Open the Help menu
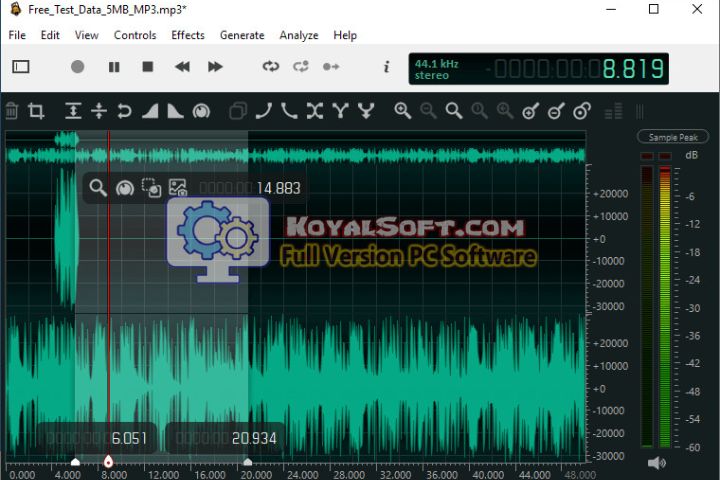The image size is (720, 480). coord(345,35)
